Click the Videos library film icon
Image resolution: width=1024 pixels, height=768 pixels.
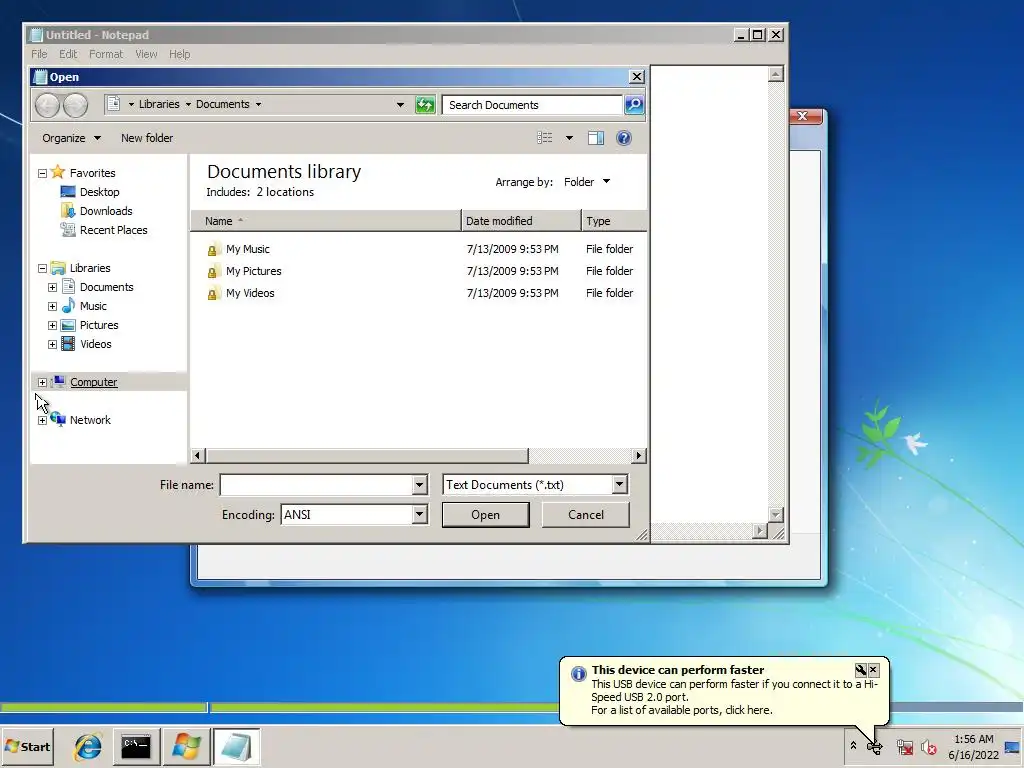click(68, 344)
